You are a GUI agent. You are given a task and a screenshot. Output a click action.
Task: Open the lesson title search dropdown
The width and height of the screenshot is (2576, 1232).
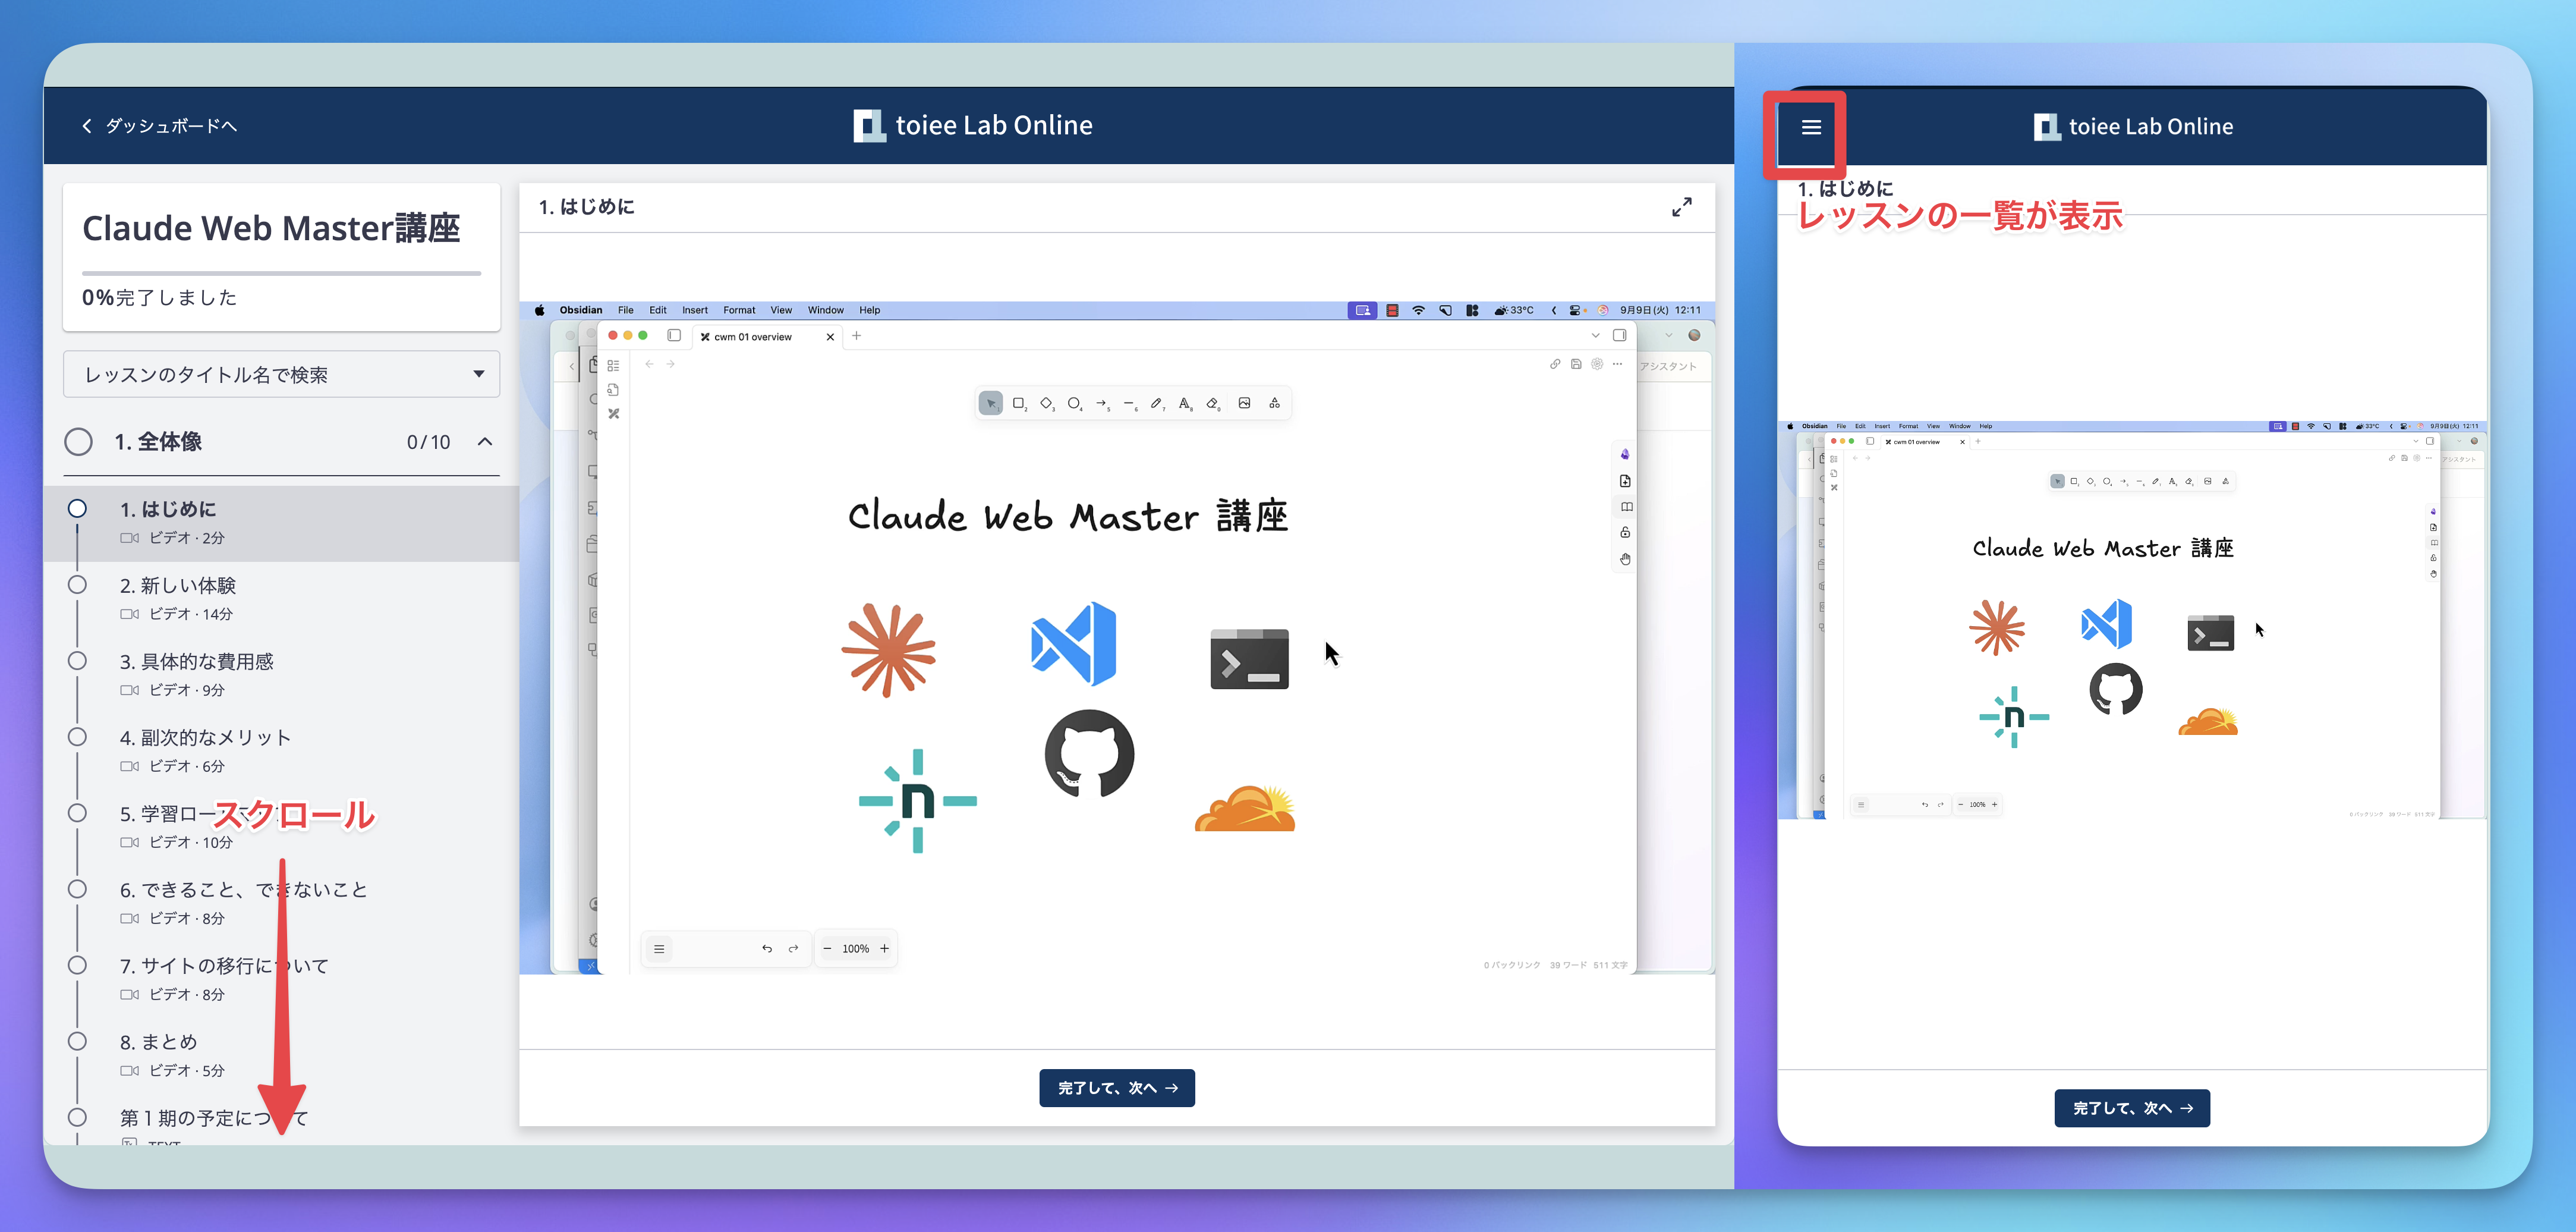[281, 375]
